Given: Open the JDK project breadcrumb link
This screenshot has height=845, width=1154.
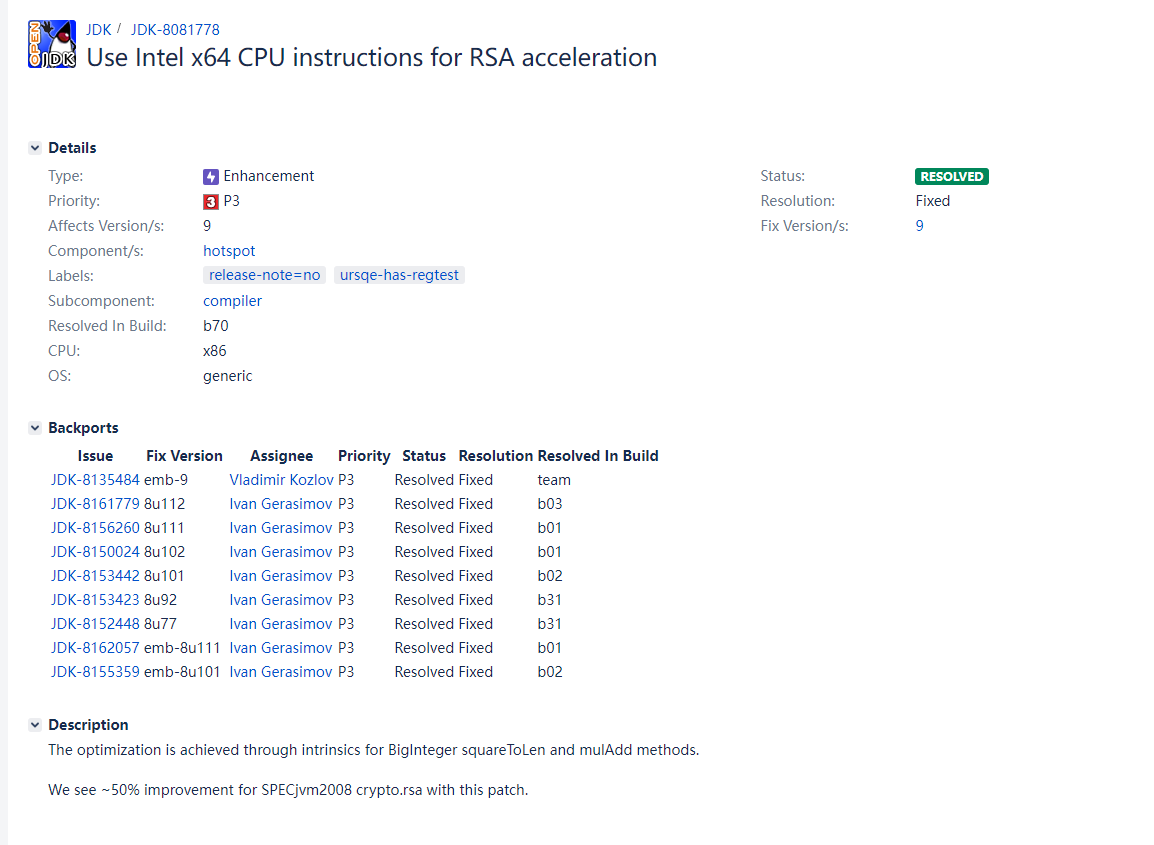Looking at the screenshot, I should pyautogui.click(x=99, y=29).
